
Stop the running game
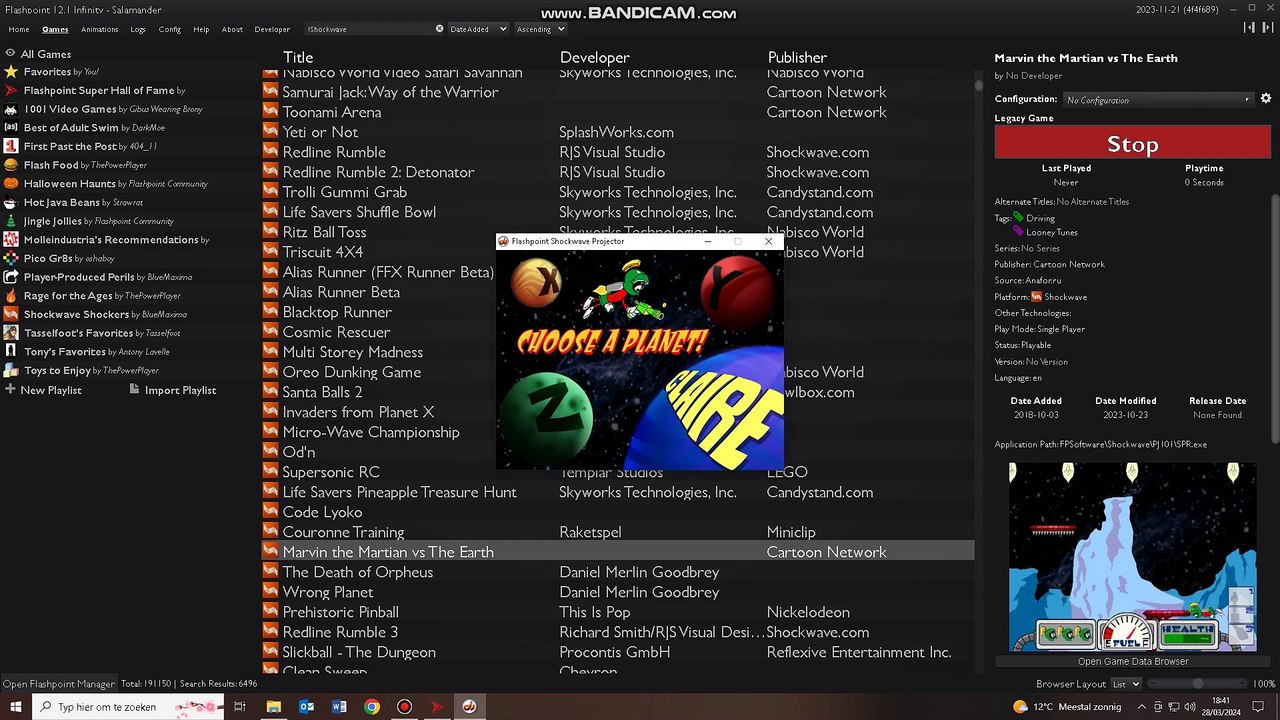(x=1132, y=144)
